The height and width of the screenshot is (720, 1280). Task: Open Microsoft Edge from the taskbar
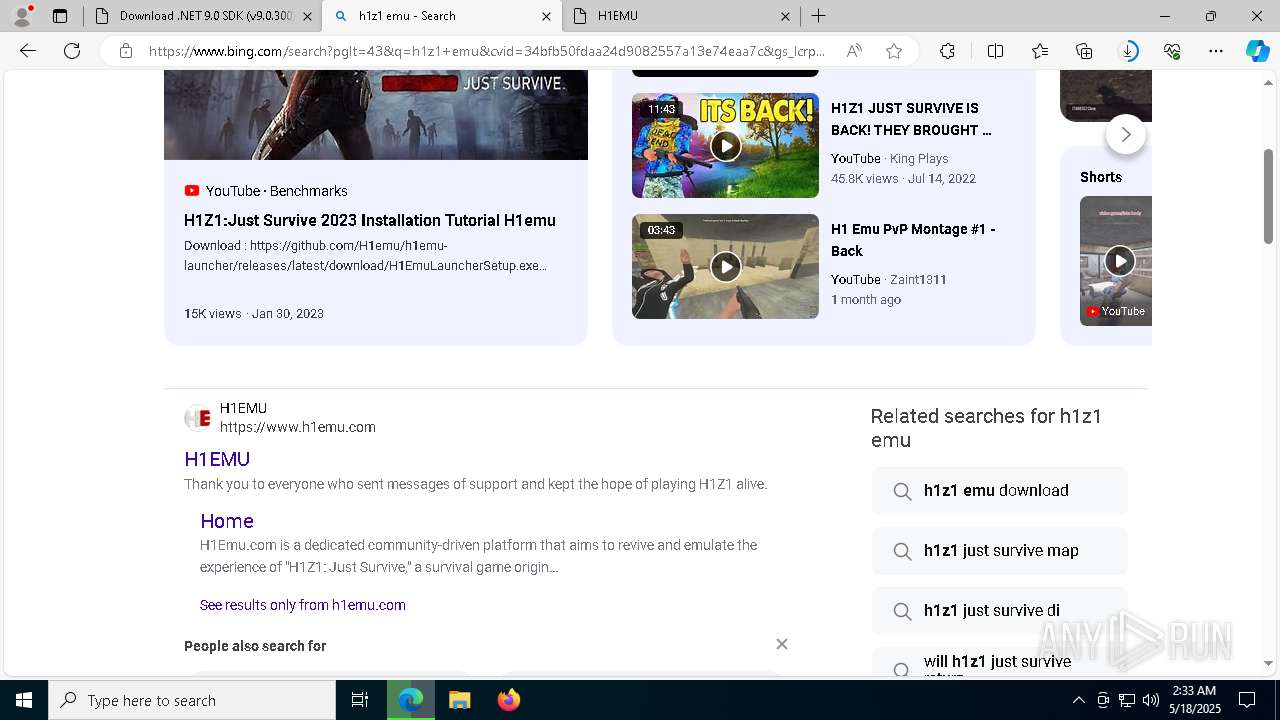click(x=411, y=700)
